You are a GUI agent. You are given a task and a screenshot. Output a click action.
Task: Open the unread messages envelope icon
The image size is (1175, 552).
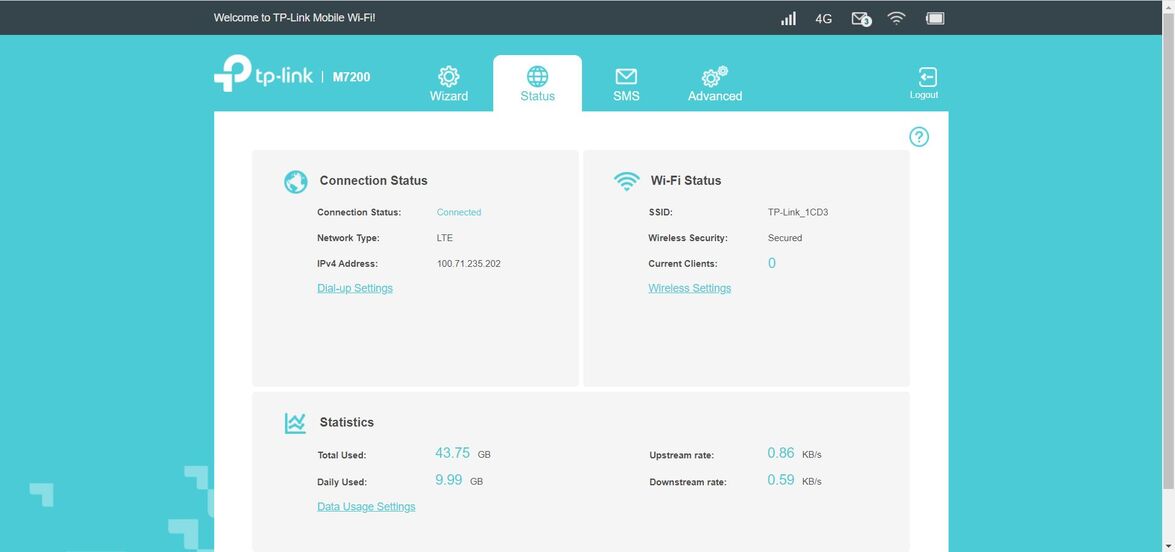click(861, 19)
